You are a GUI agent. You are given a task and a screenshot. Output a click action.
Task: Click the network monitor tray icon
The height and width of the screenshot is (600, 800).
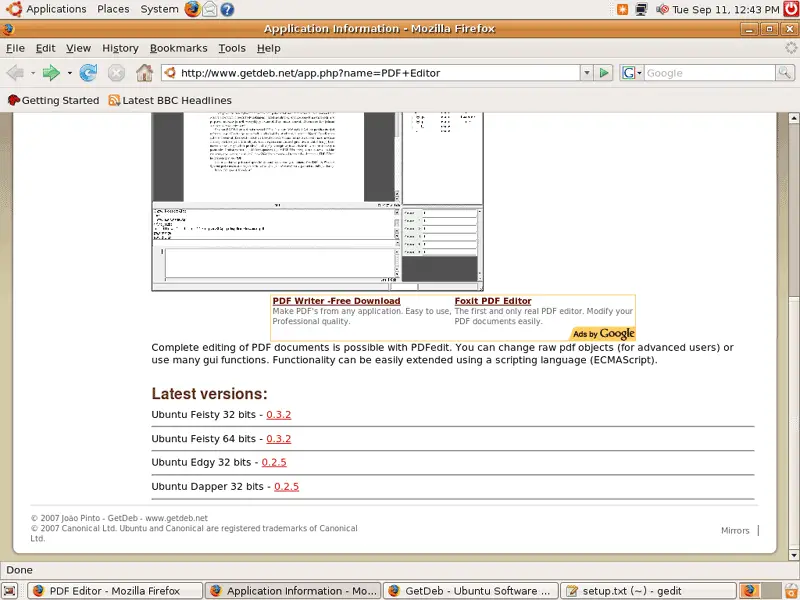coord(641,9)
